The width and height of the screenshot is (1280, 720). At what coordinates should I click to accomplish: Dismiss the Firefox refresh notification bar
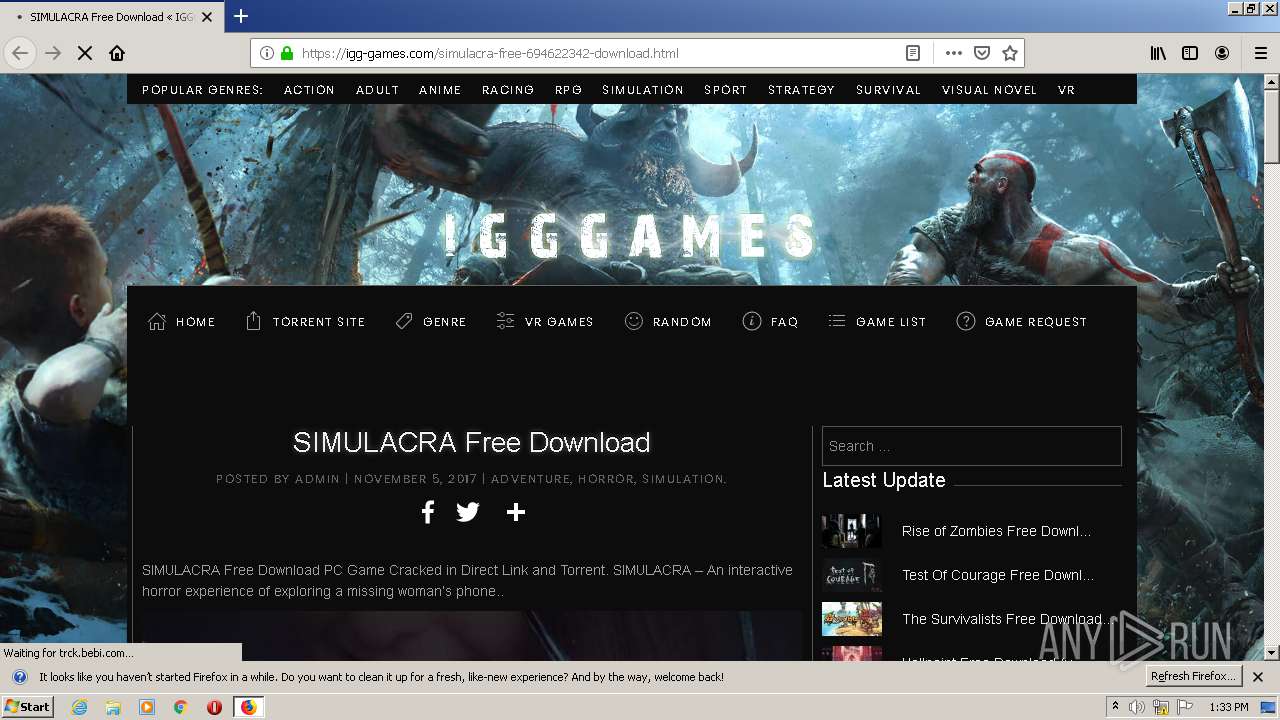click(x=1258, y=677)
